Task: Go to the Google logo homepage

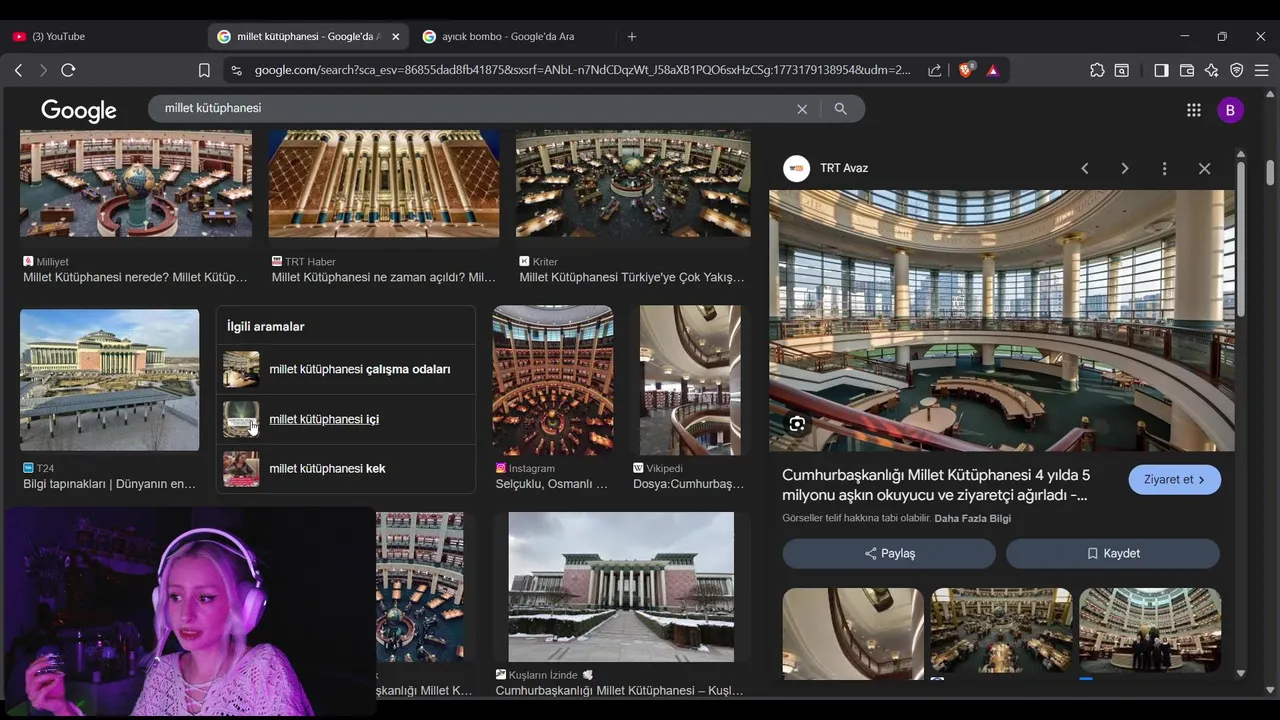Action: [x=79, y=110]
